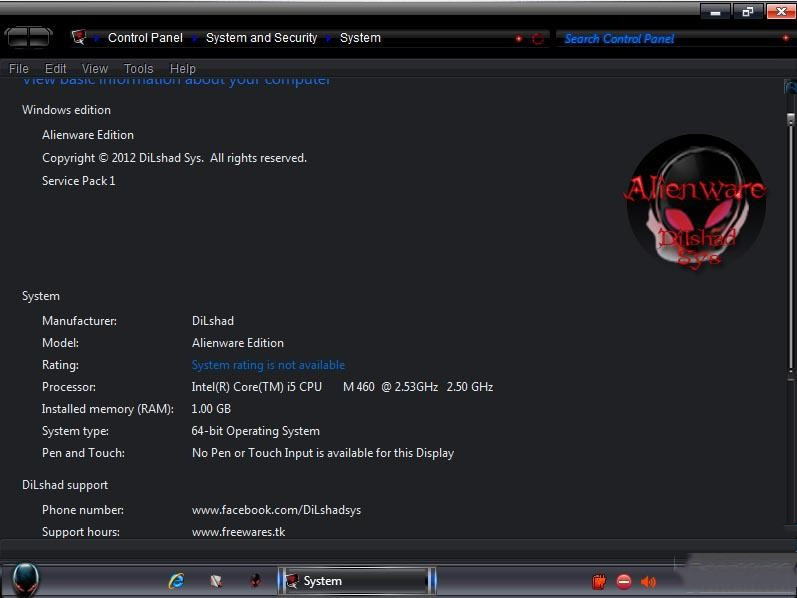Launch Internet Explorer from the taskbar
Viewport: 797px width, 598px height.
pyautogui.click(x=176, y=580)
